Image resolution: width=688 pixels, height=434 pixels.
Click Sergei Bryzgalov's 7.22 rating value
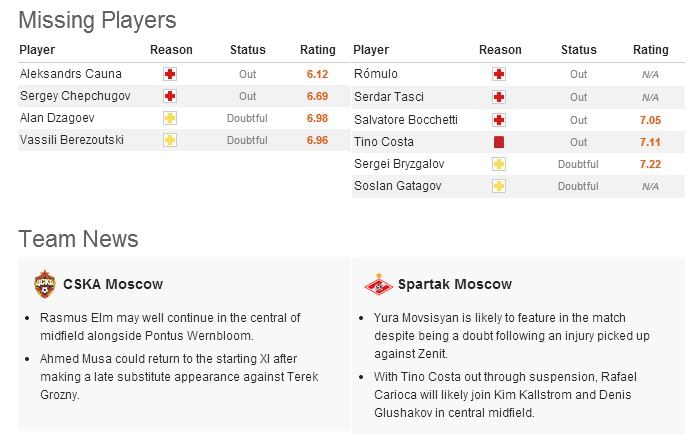(x=650, y=164)
